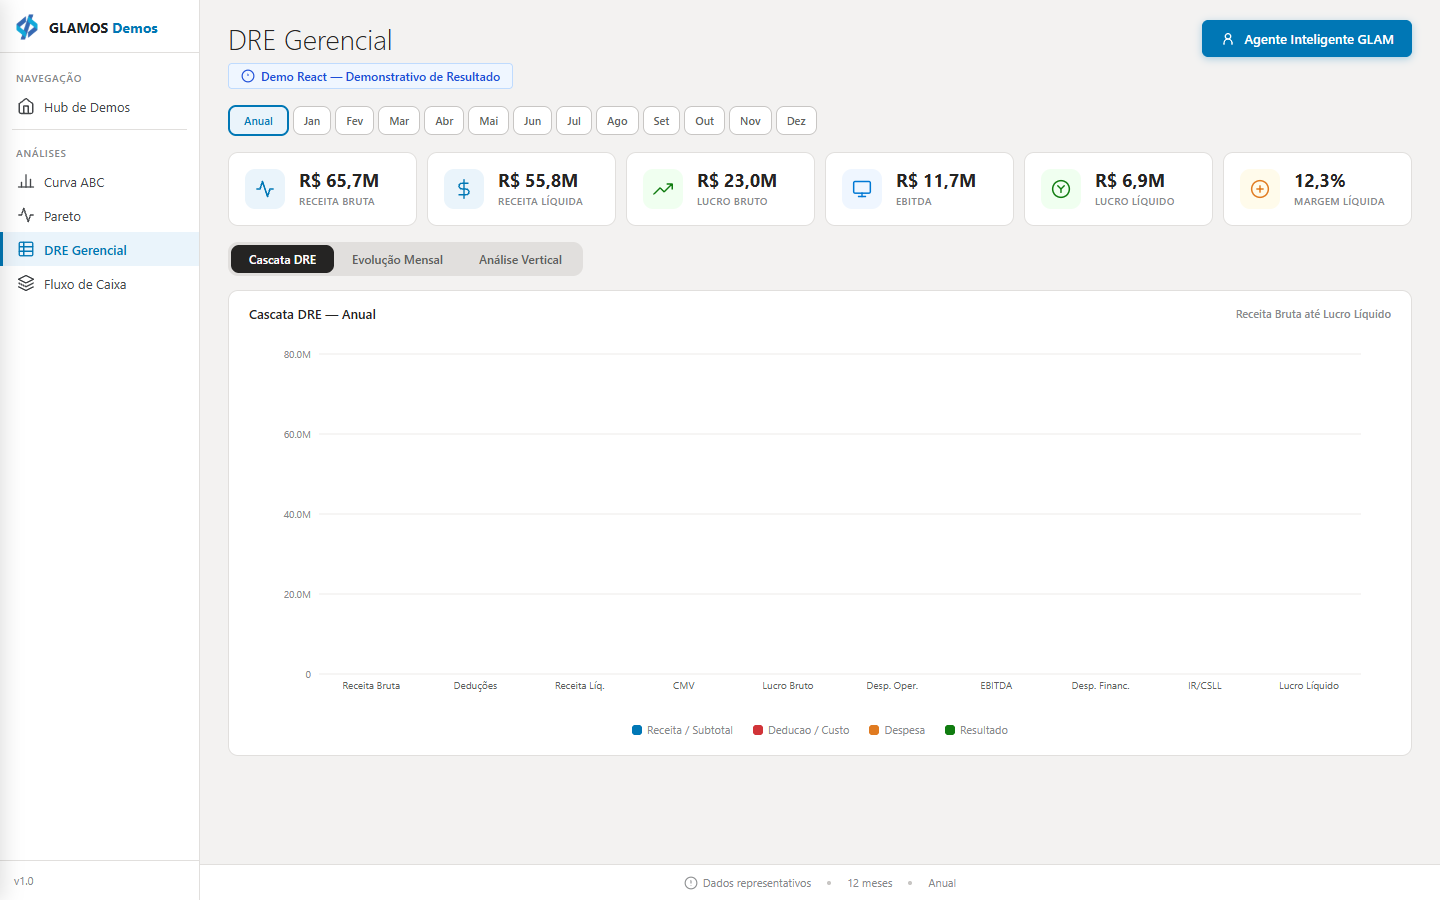Switch to the Evolução Mensal tab
Viewport: 1440px width, 900px height.
tap(397, 260)
